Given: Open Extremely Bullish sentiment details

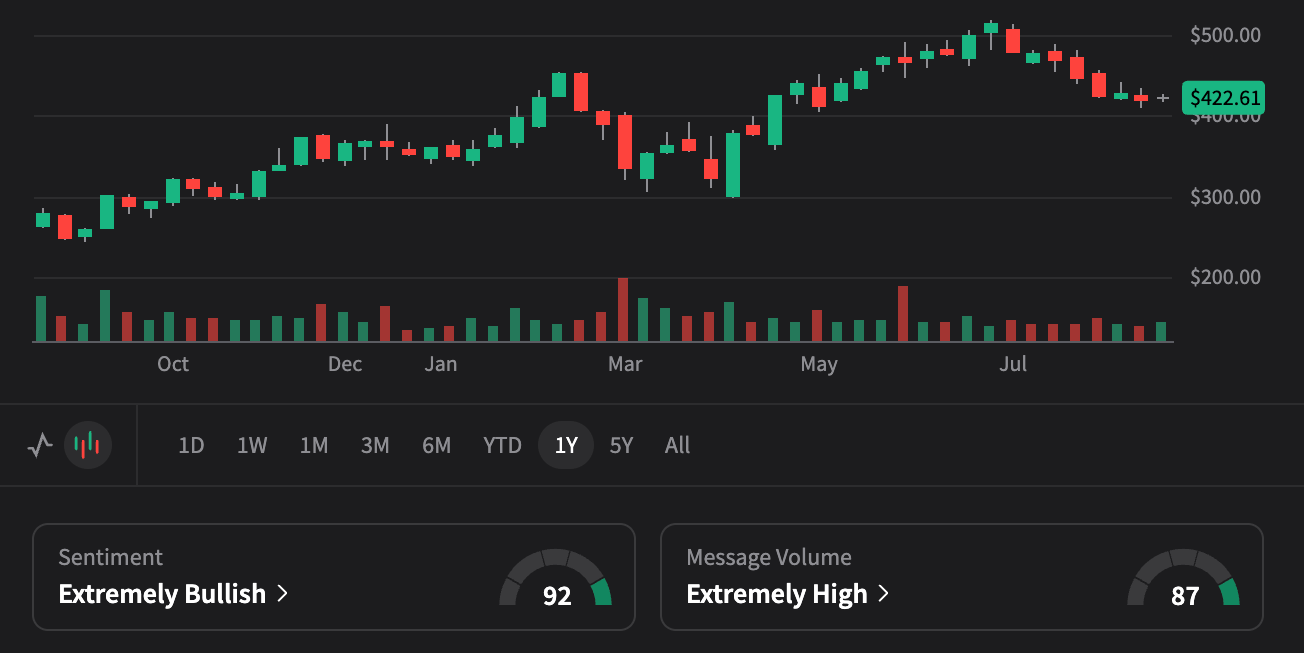Looking at the screenshot, I should (x=334, y=577).
